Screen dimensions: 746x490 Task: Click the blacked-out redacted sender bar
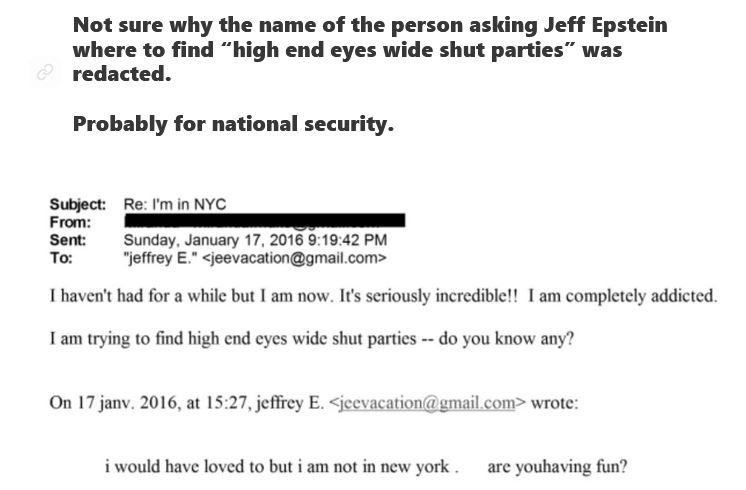tap(264, 221)
